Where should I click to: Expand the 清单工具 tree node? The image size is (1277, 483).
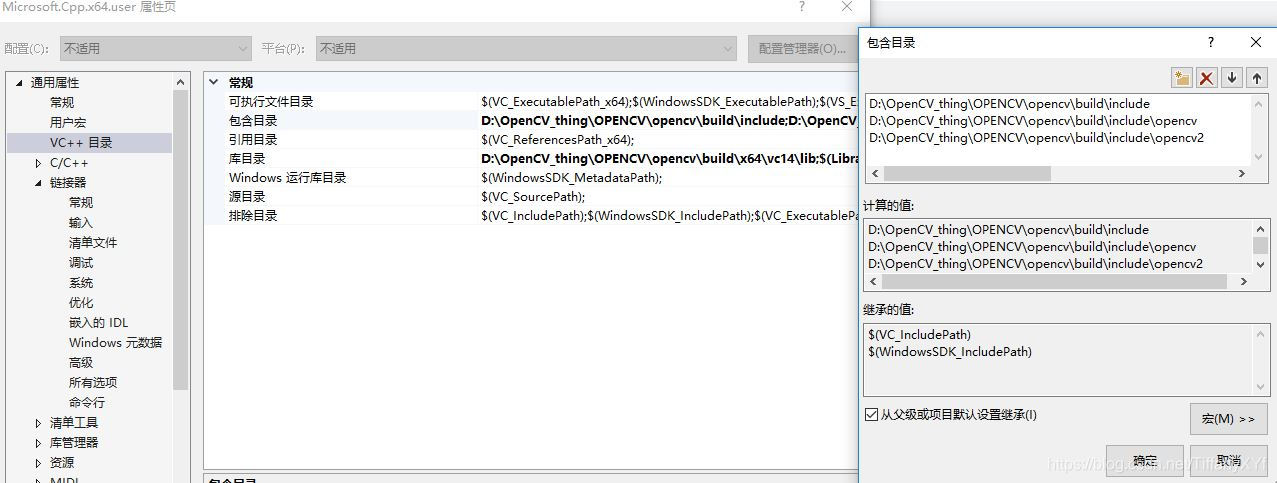(x=38, y=423)
